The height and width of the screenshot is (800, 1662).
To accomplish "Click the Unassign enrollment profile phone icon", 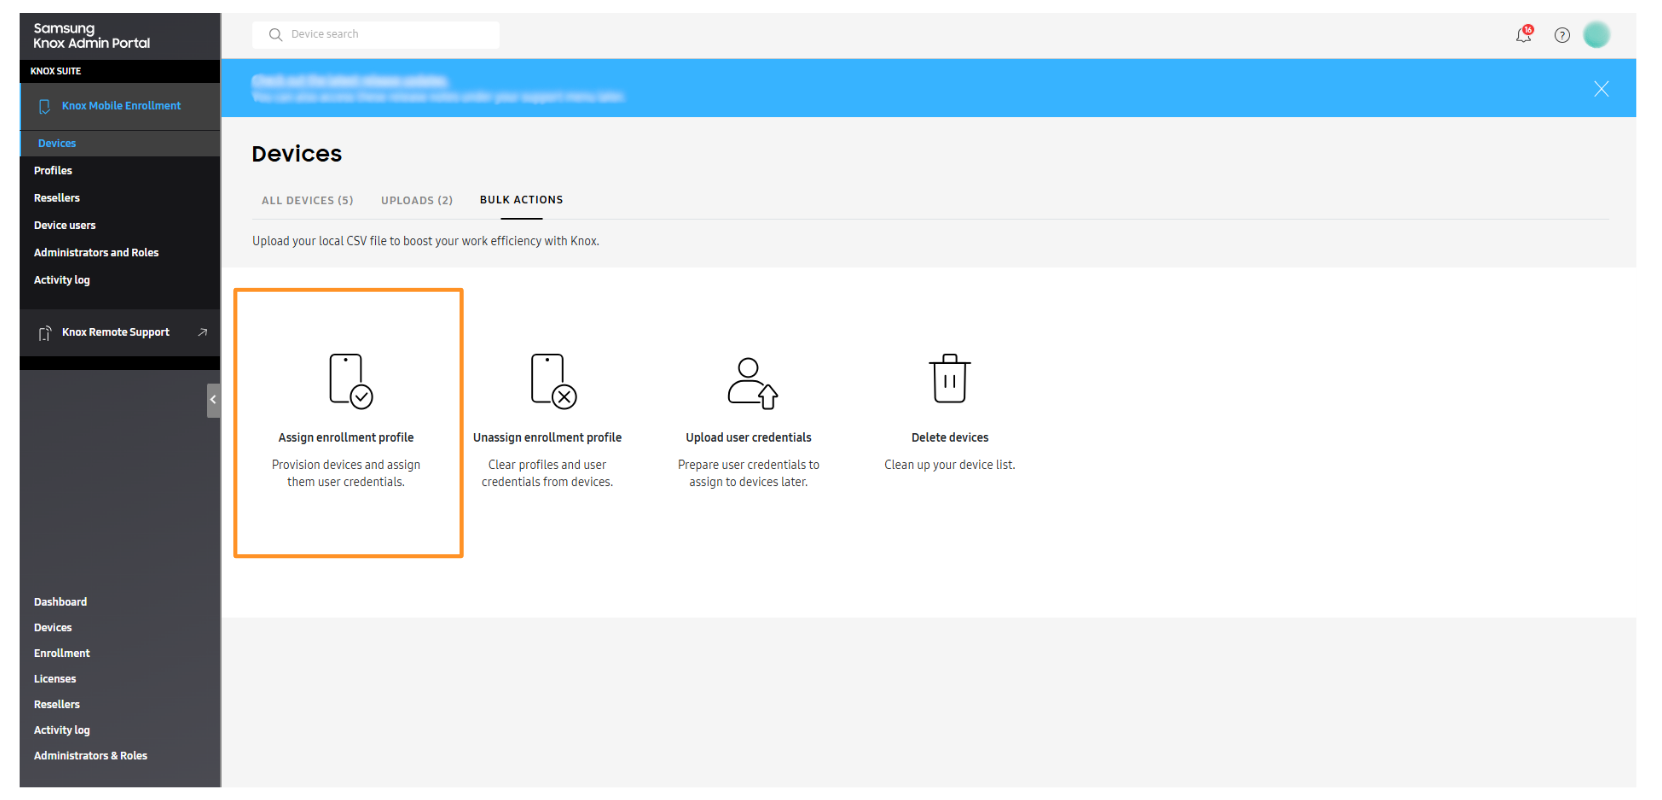I will [x=553, y=381].
